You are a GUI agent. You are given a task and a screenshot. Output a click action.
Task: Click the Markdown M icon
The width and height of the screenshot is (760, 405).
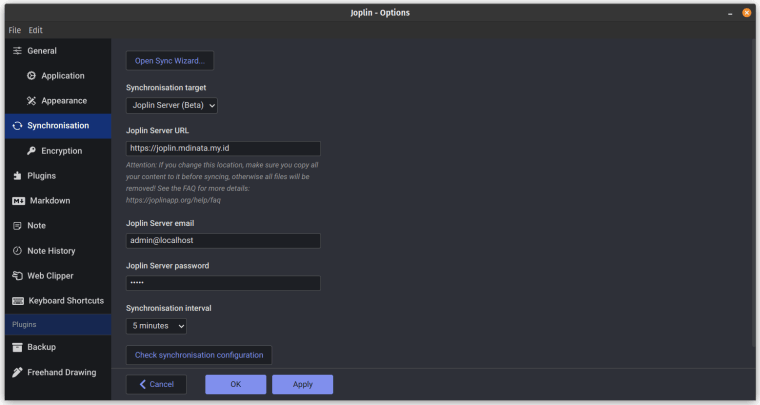18,201
